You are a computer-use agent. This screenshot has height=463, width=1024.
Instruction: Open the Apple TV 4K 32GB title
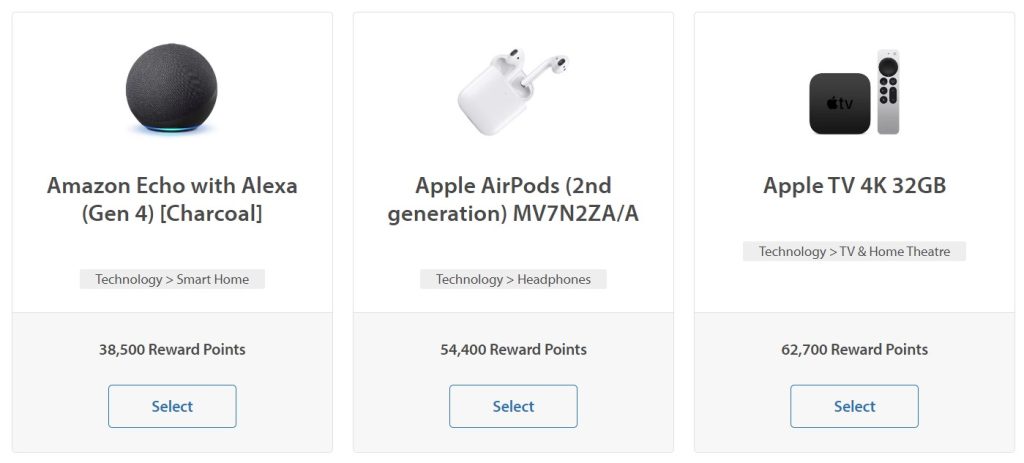pos(854,186)
